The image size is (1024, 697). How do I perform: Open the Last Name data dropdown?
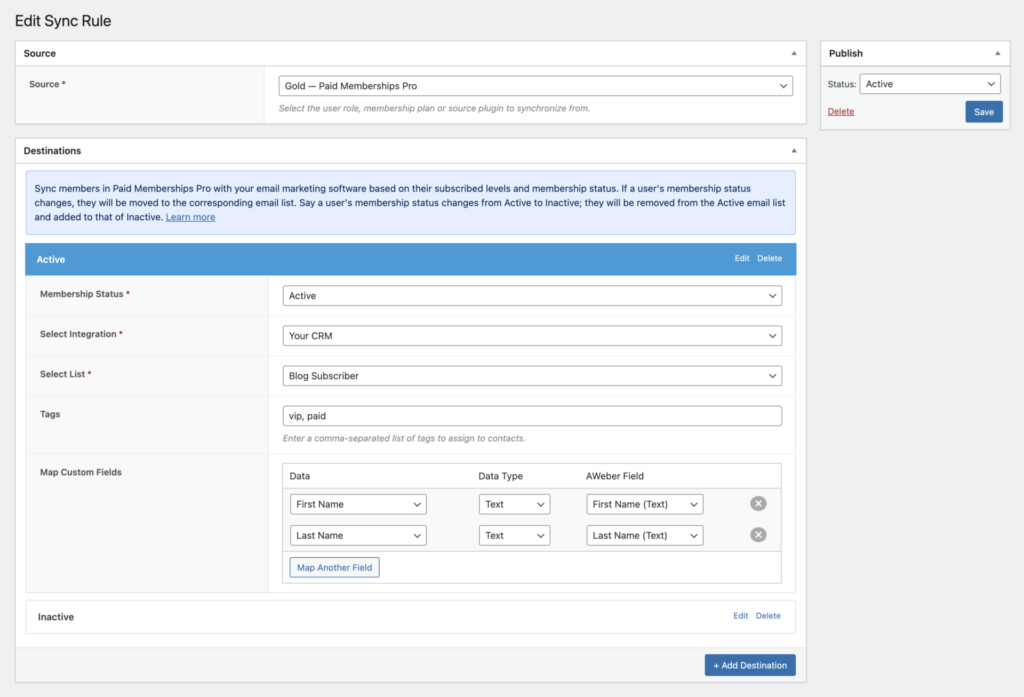(358, 536)
